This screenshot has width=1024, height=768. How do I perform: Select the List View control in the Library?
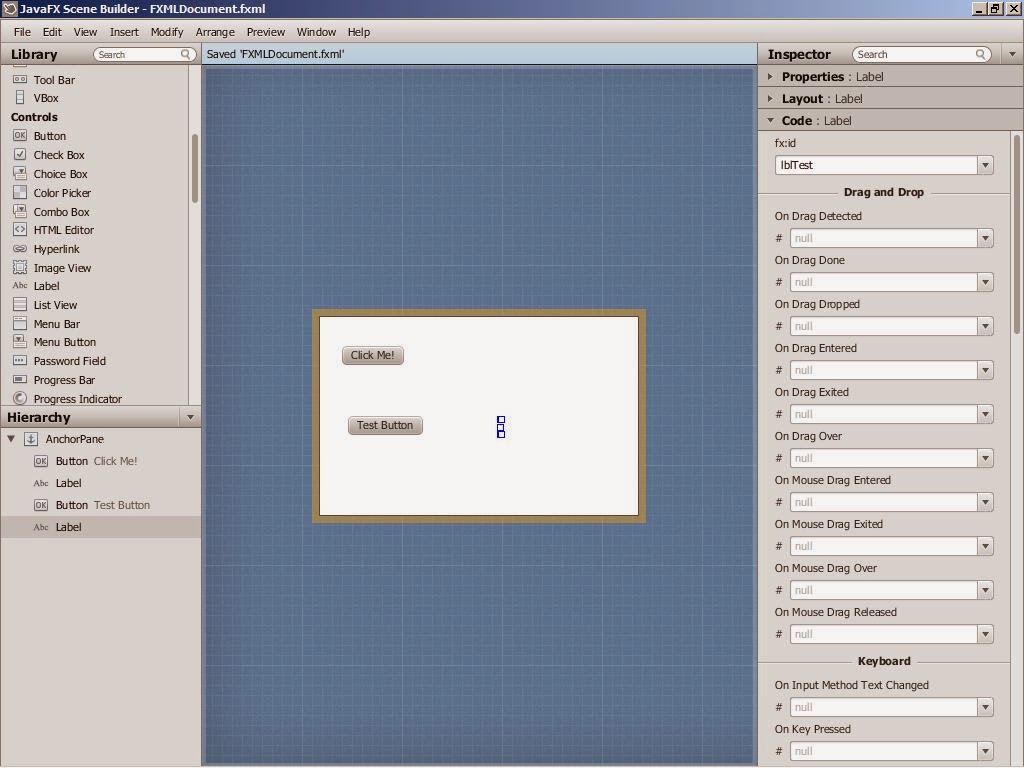(x=55, y=304)
